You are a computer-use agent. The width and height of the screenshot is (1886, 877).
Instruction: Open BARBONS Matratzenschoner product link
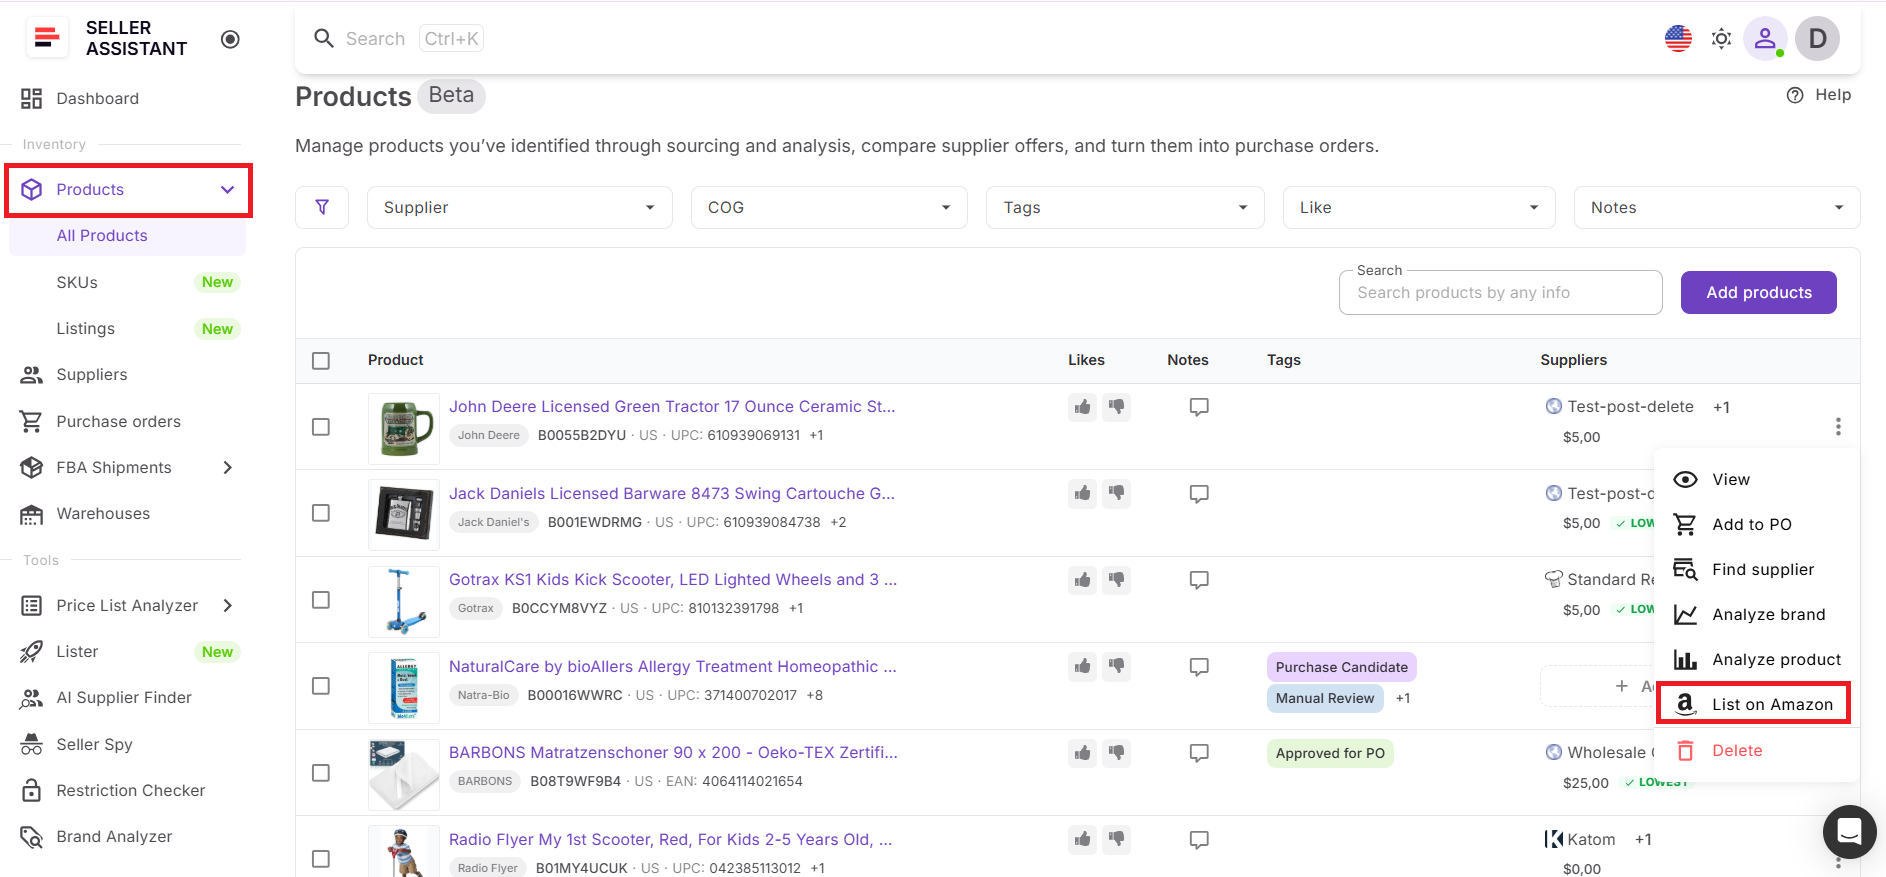(673, 752)
